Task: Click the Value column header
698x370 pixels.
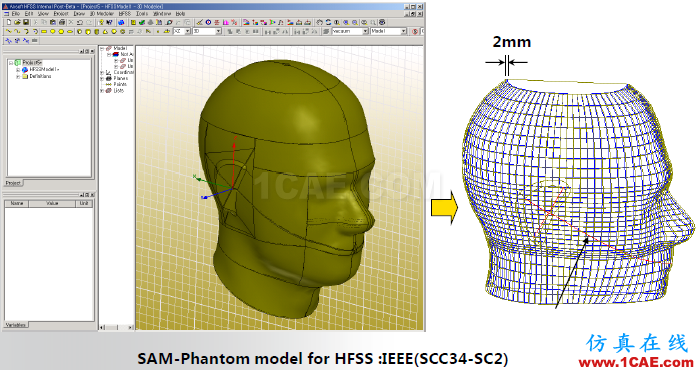Action: point(52,203)
